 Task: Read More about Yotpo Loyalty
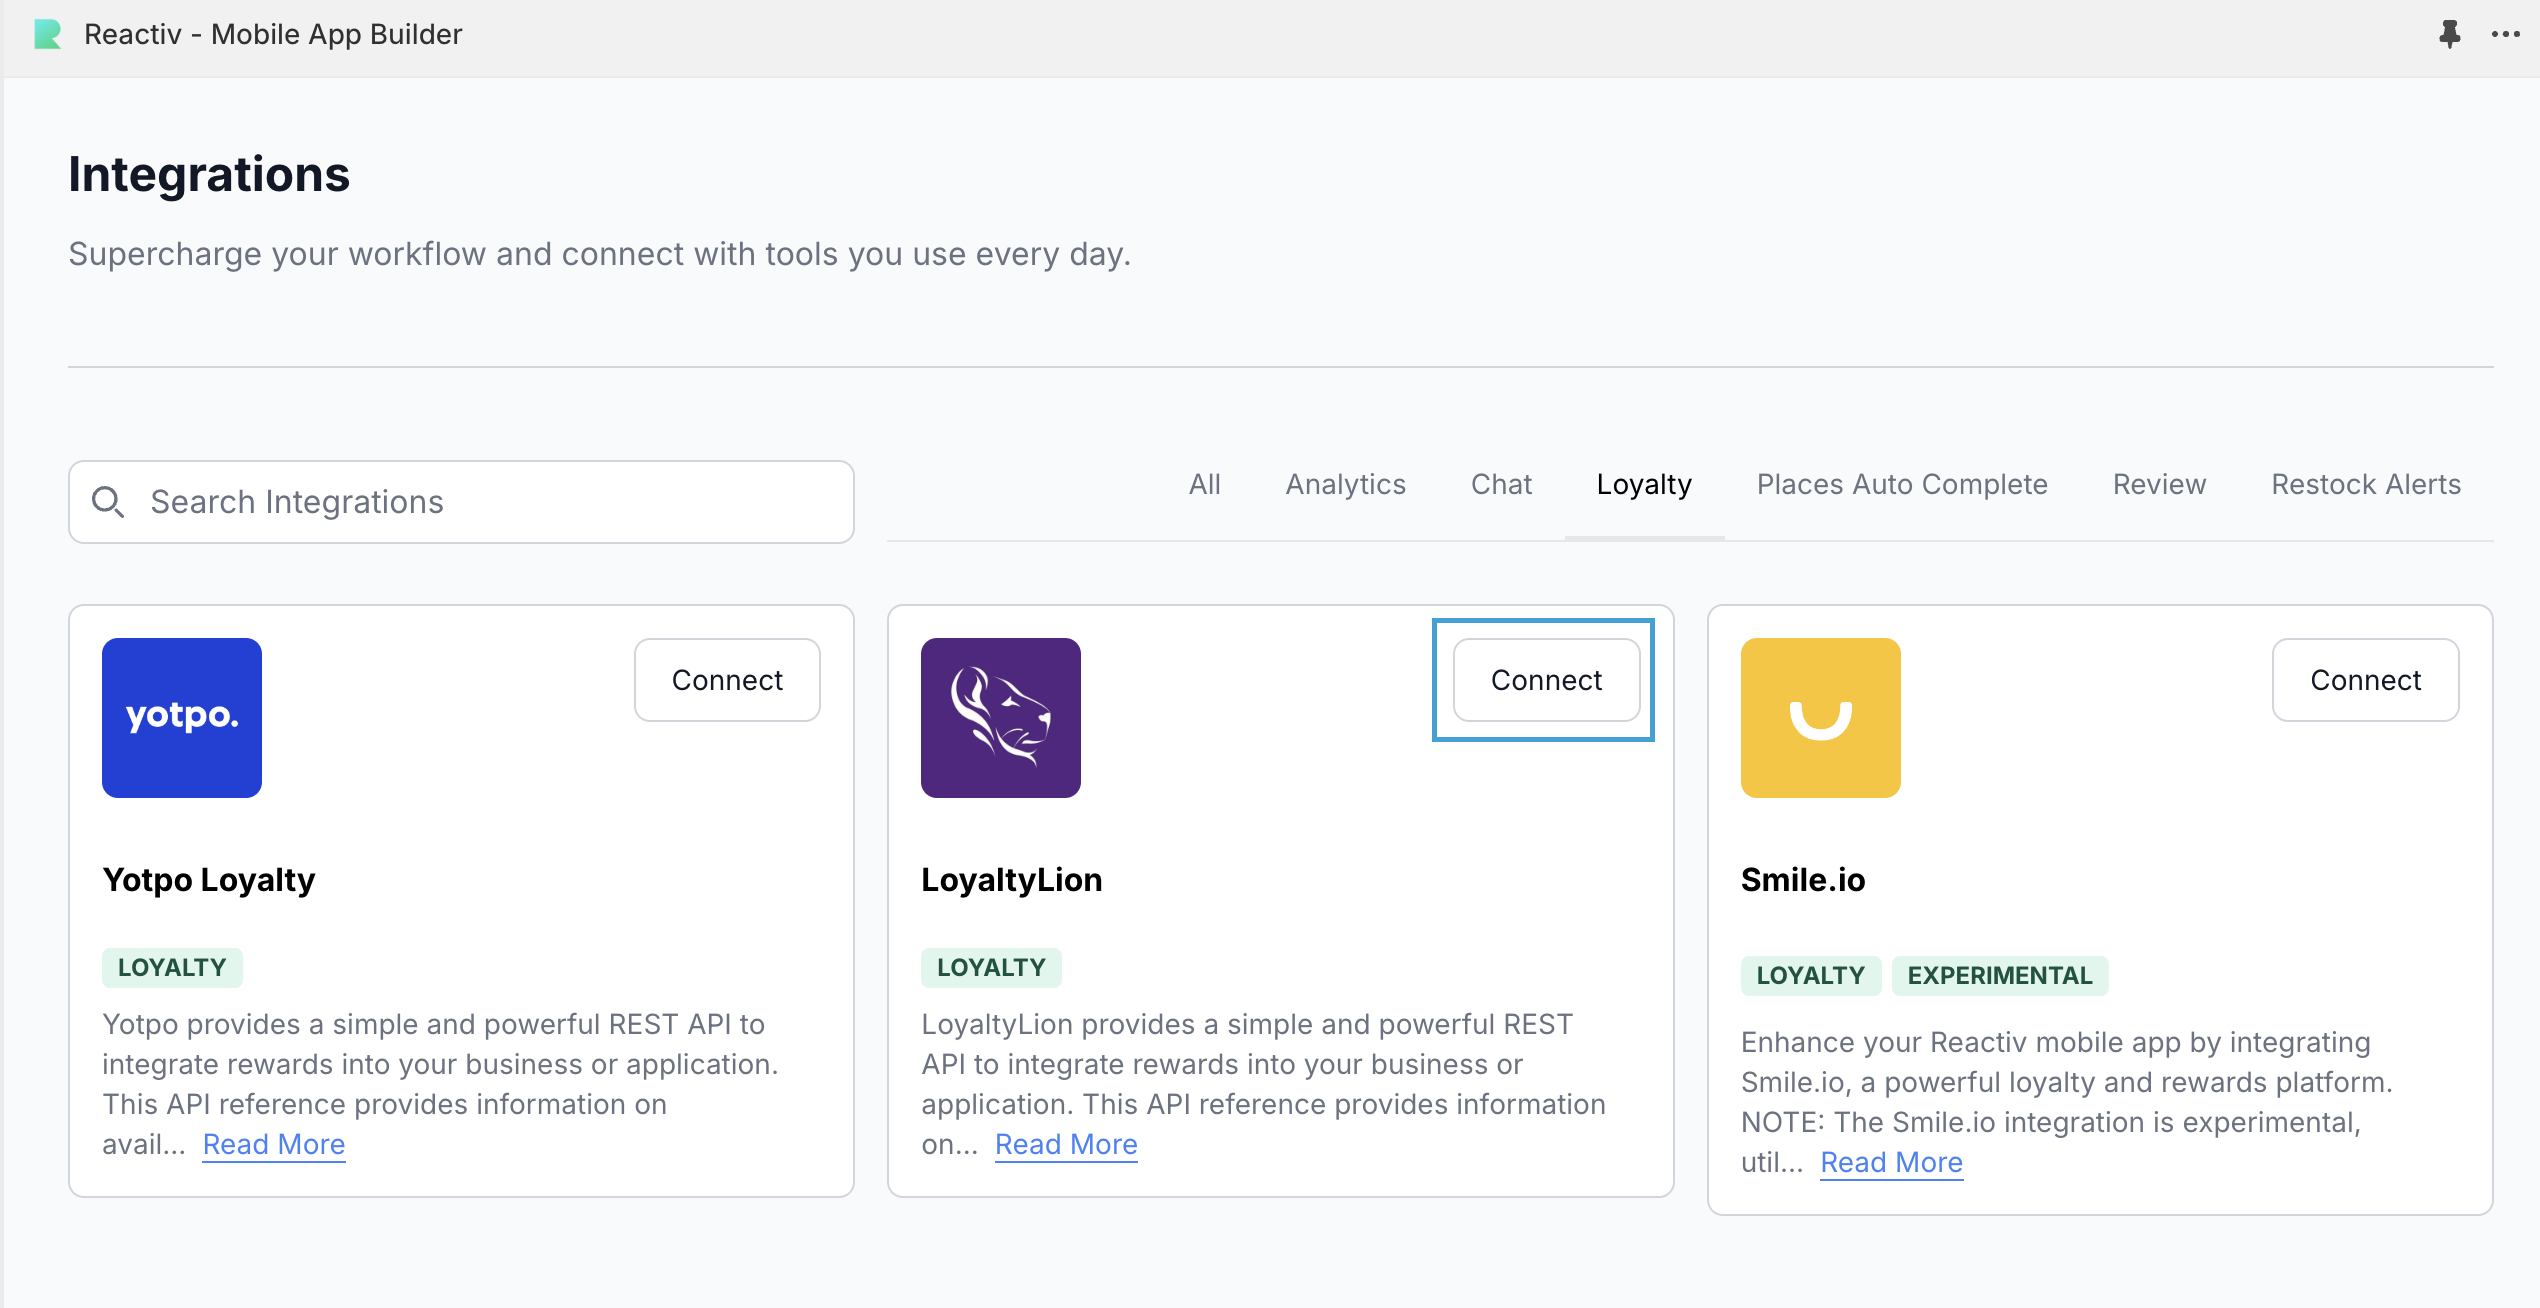tap(274, 1144)
